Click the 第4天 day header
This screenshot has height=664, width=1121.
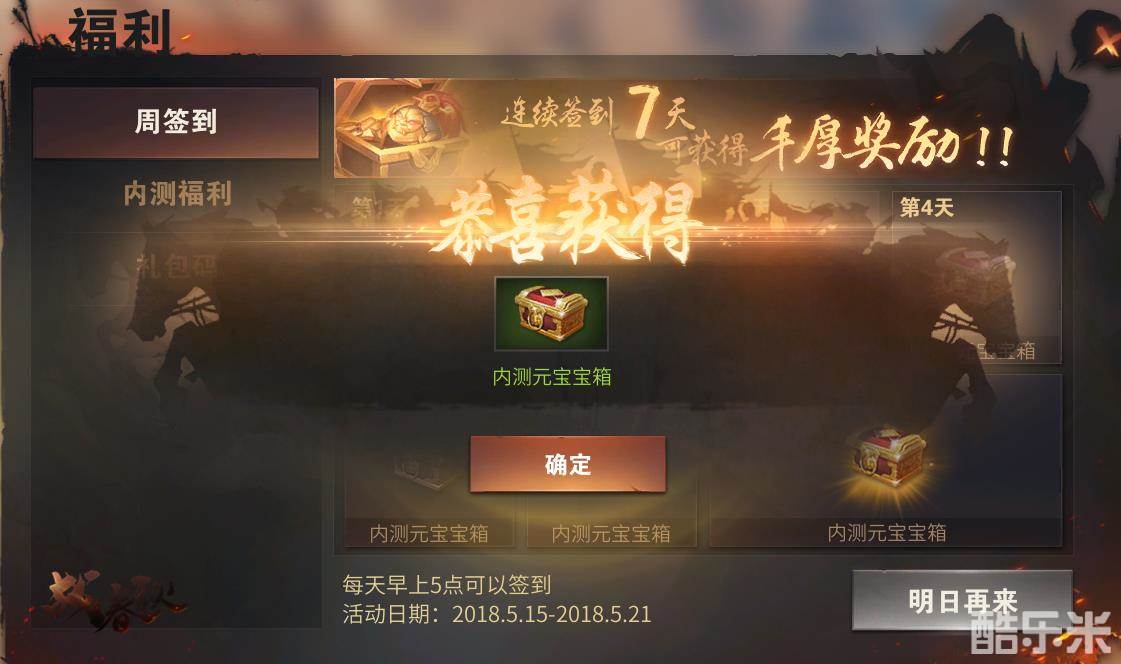[x=927, y=208]
